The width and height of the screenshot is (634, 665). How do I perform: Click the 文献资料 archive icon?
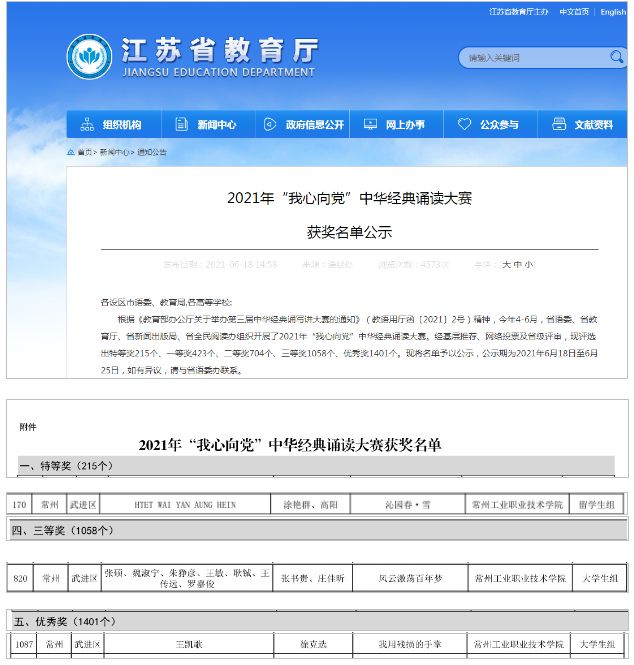click(557, 125)
